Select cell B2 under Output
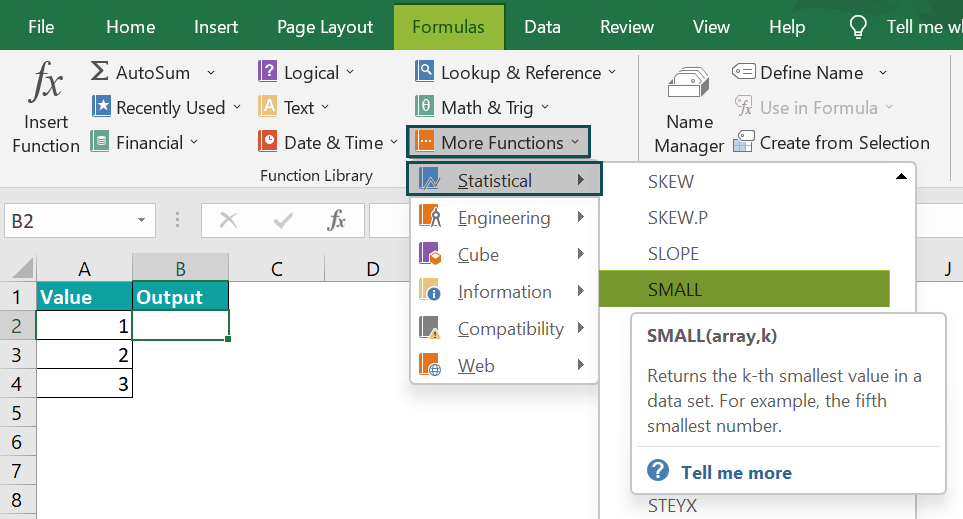Viewport: 963px width, 519px height. tap(181, 325)
